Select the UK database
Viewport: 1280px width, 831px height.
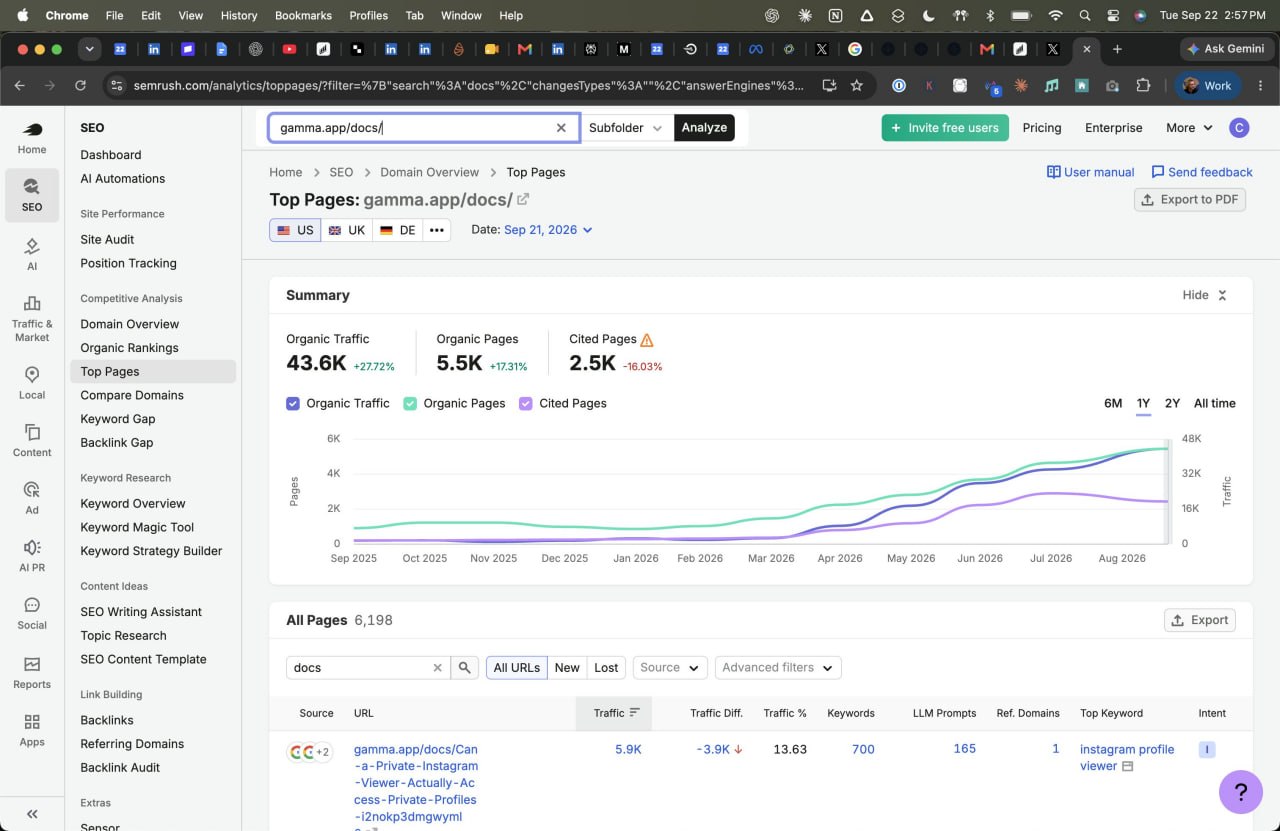click(x=346, y=230)
